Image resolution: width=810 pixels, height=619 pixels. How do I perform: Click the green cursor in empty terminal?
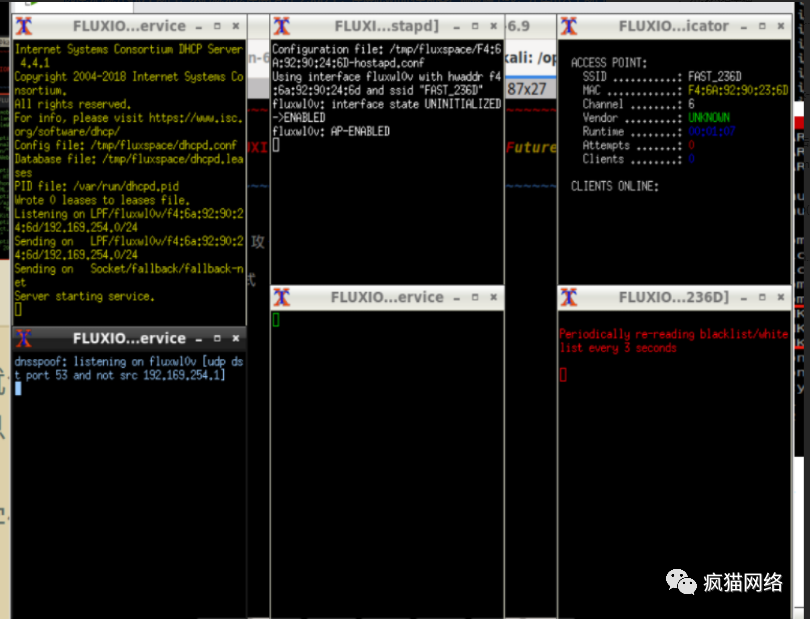276,320
